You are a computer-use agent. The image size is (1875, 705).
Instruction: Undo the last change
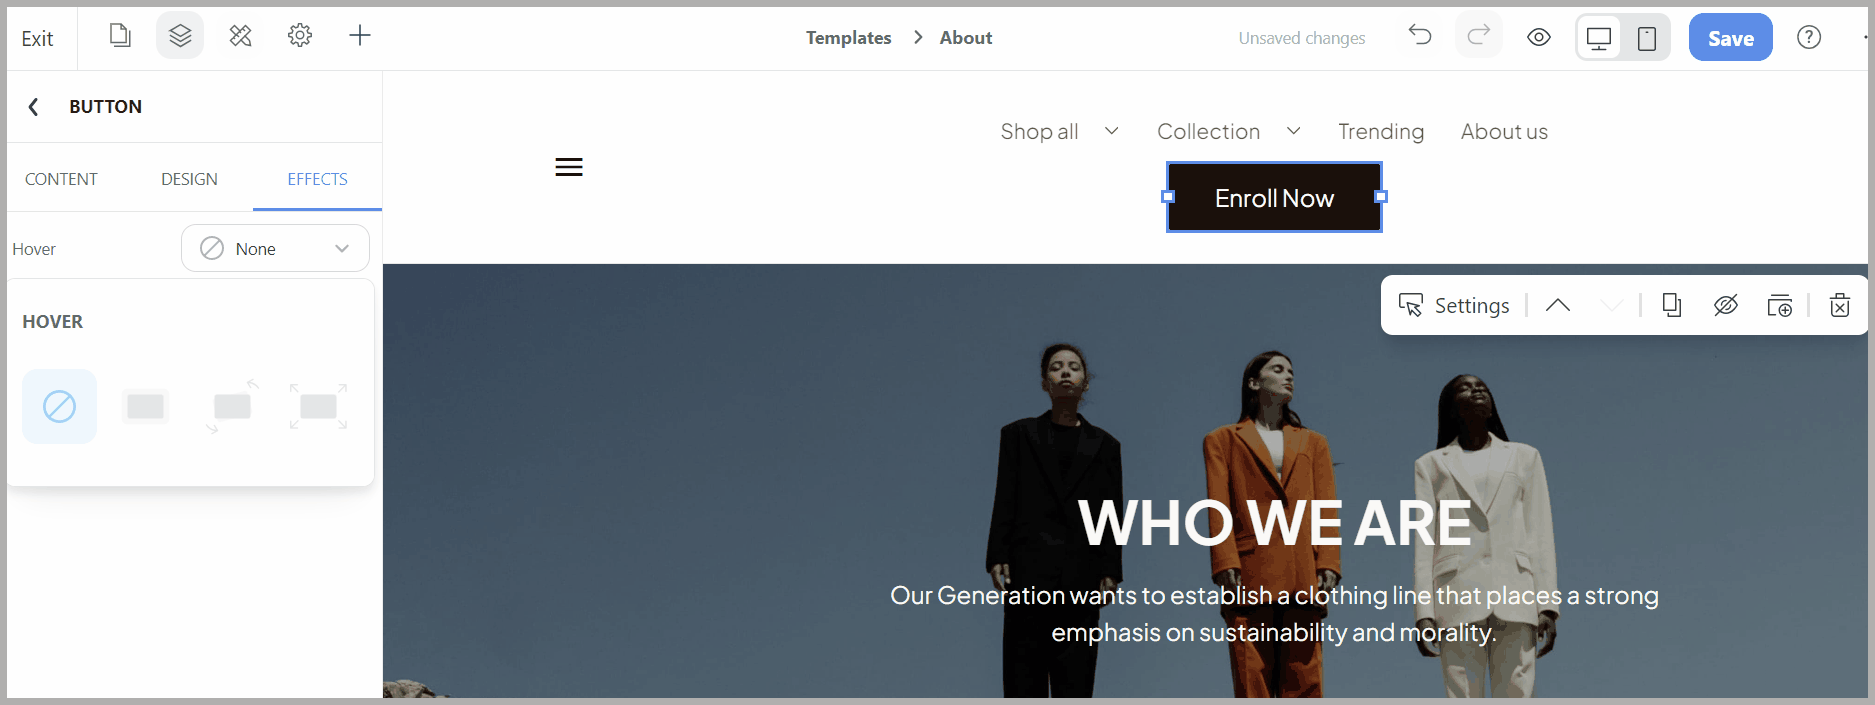click(x=1420, y=36)
